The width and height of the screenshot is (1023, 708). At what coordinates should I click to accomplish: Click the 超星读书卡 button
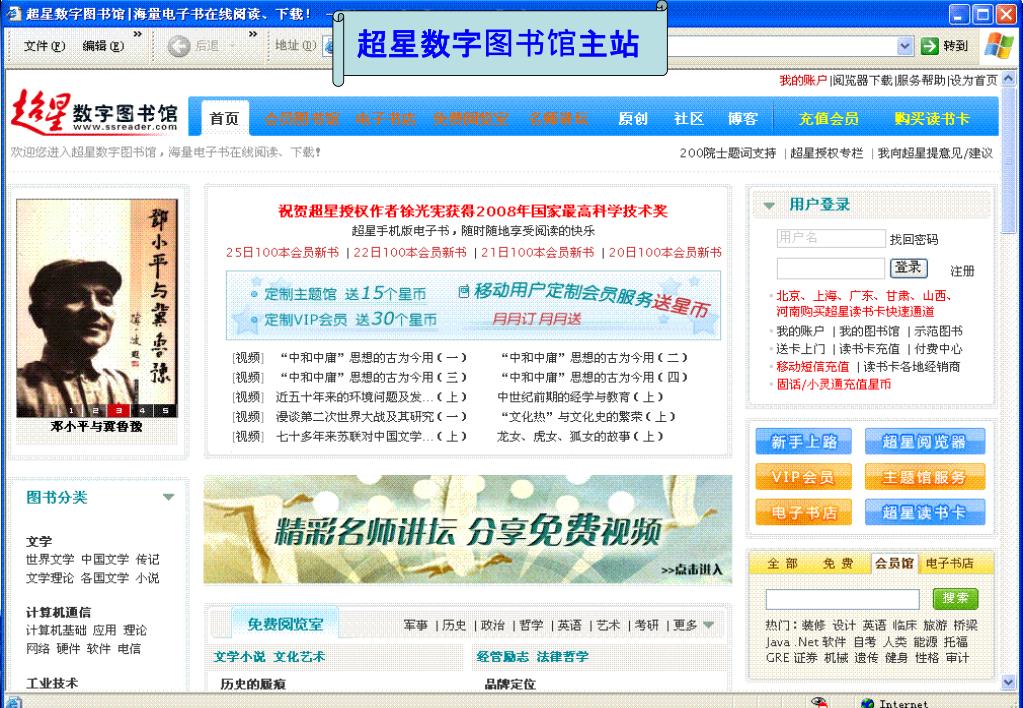click(x=924, y=512)
